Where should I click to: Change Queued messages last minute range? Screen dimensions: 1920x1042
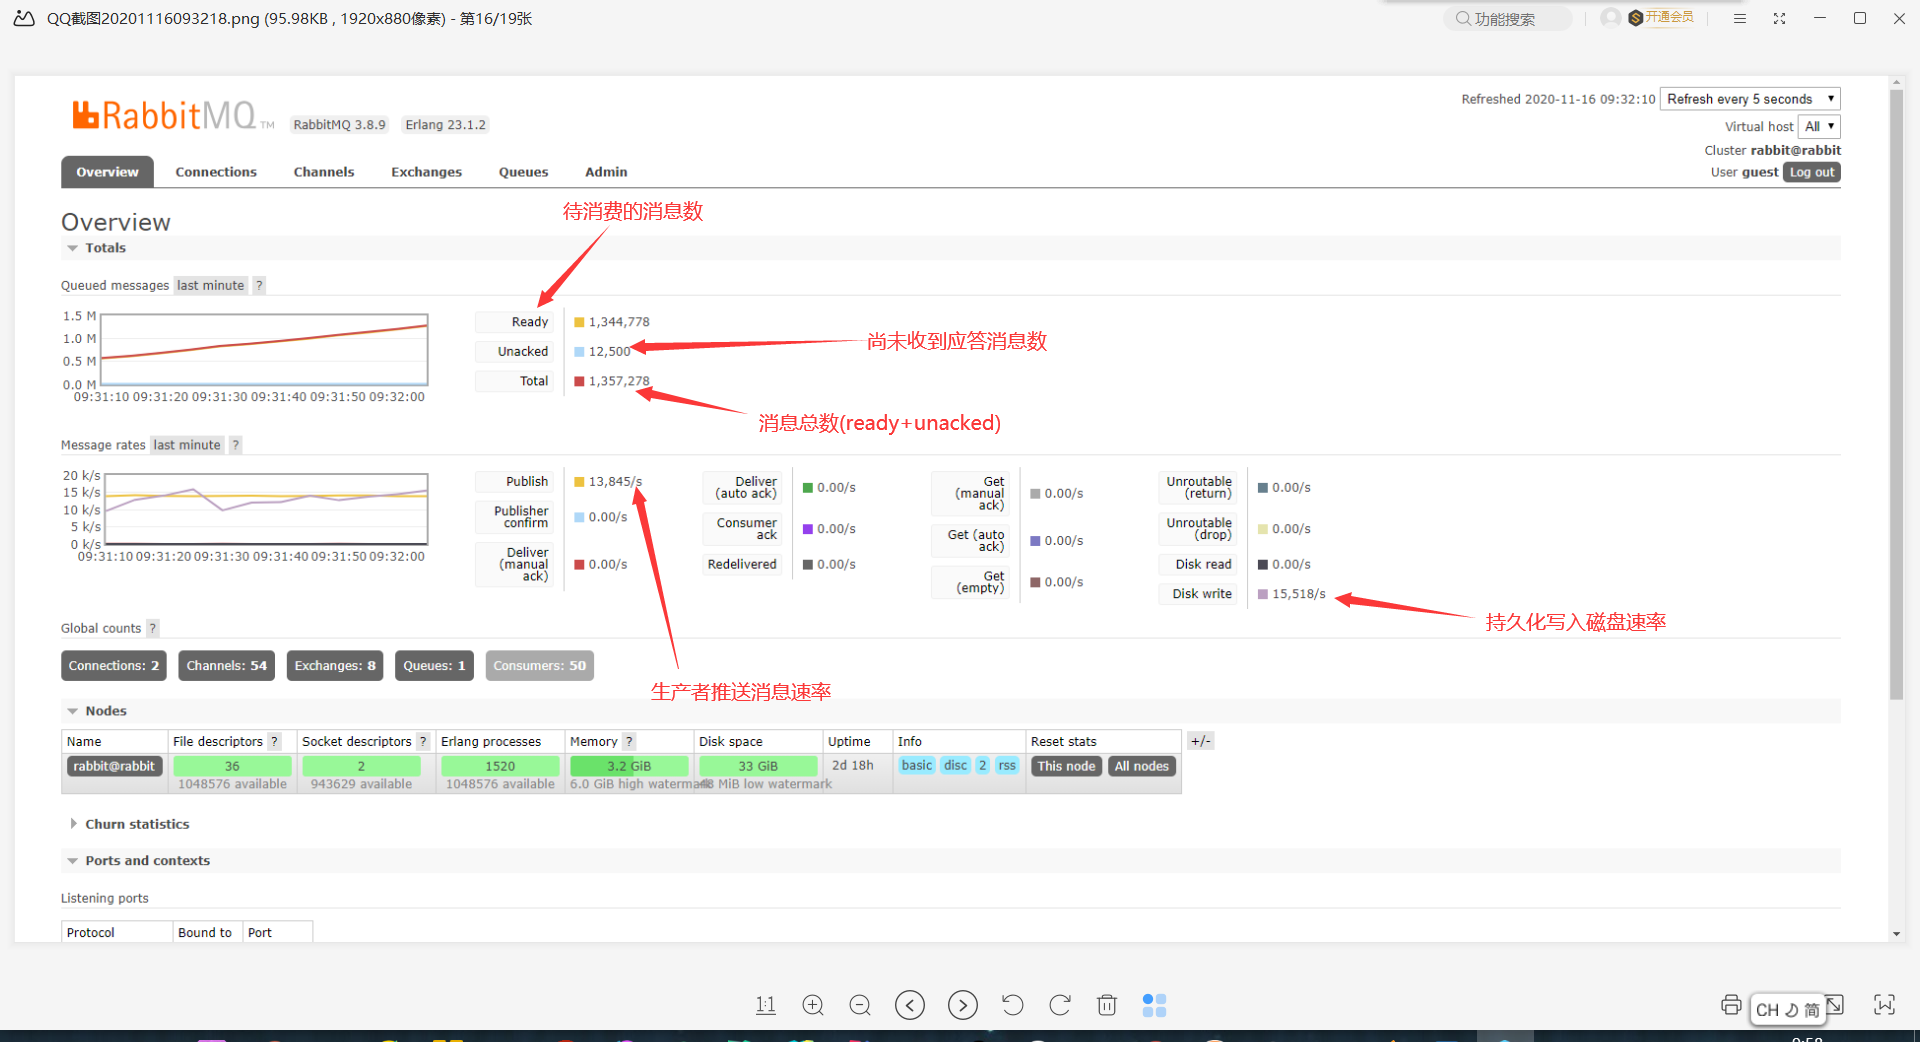coord(210,285)
